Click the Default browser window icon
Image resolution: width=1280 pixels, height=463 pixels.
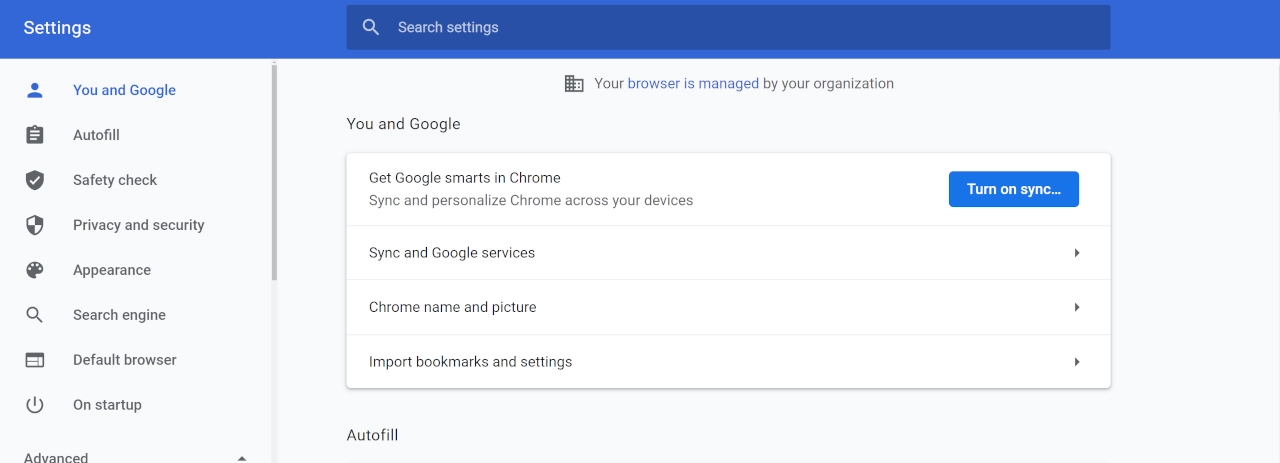[x=35, y=360]
